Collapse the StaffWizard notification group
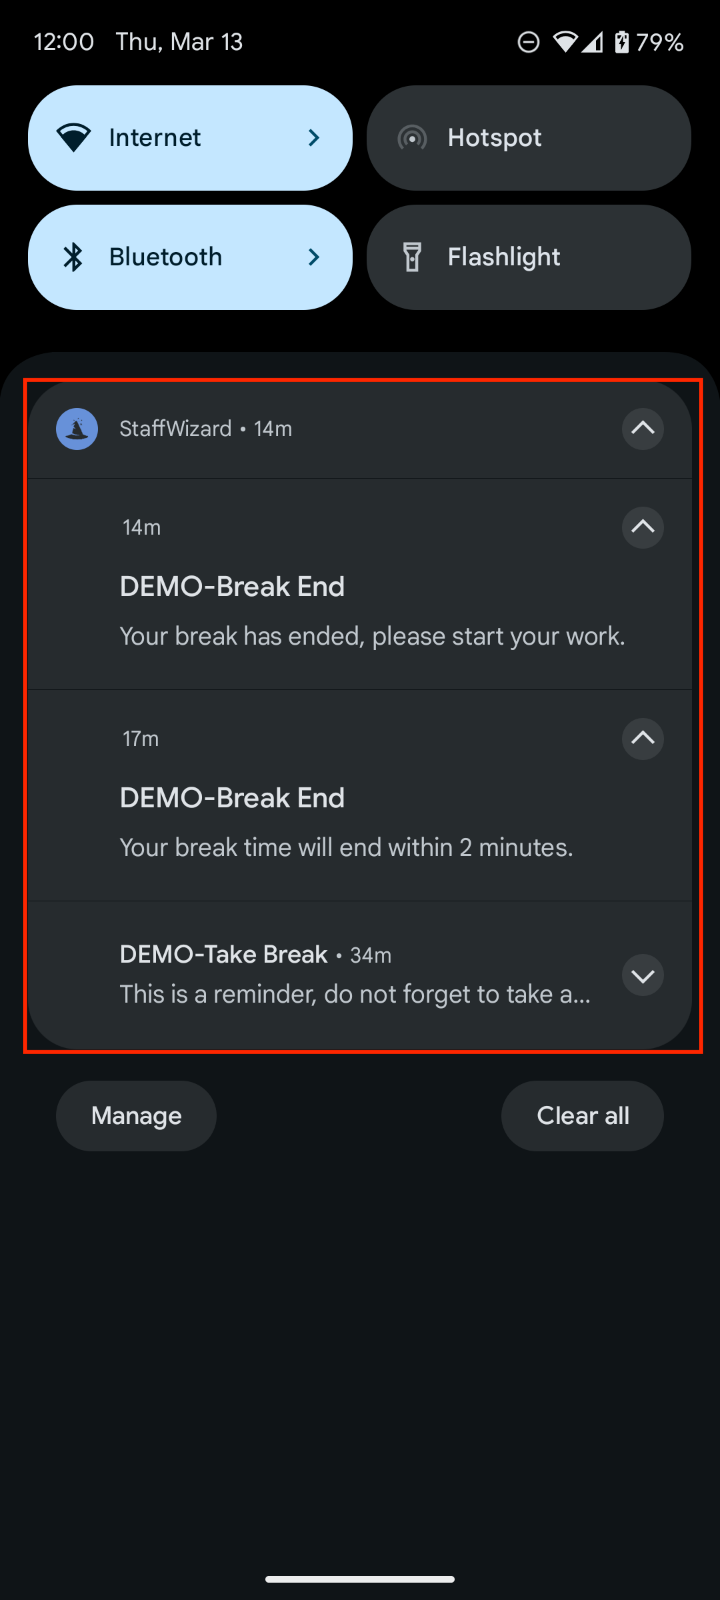 [643, 429]
